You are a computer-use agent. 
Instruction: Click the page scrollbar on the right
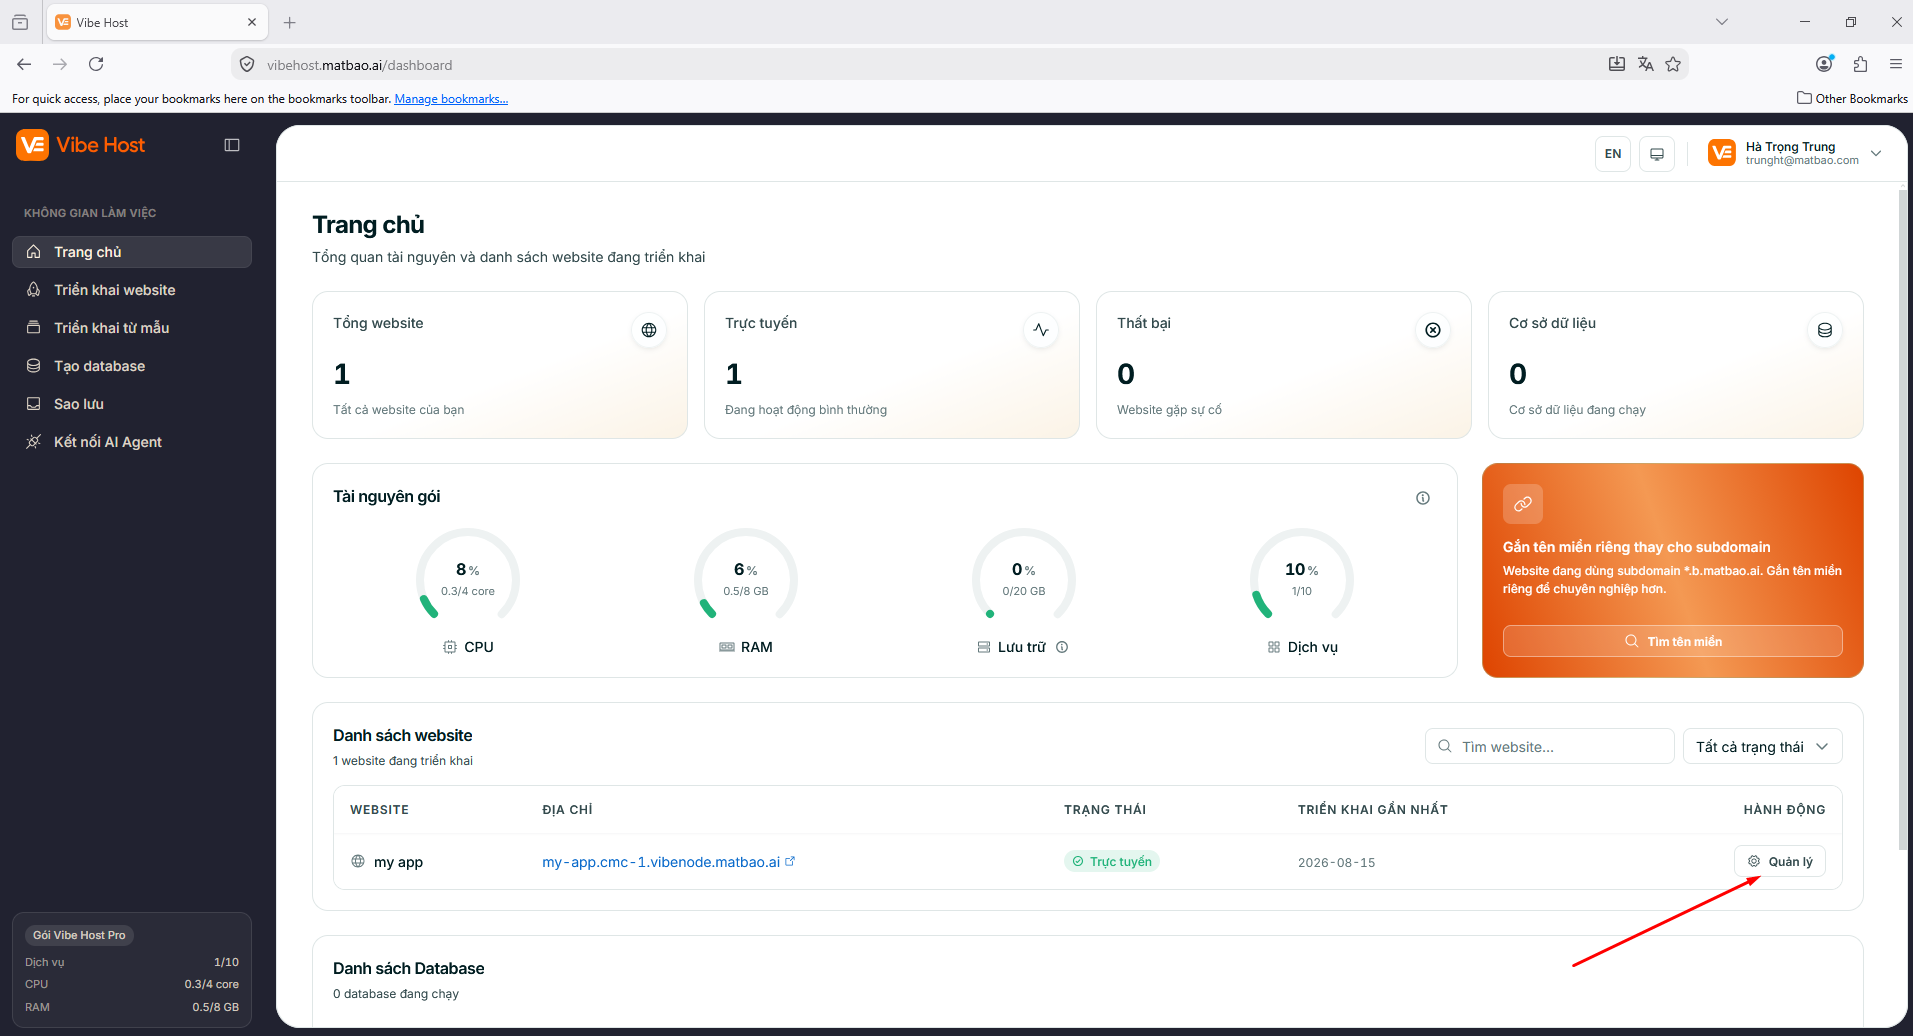[x=1902, y=520]
